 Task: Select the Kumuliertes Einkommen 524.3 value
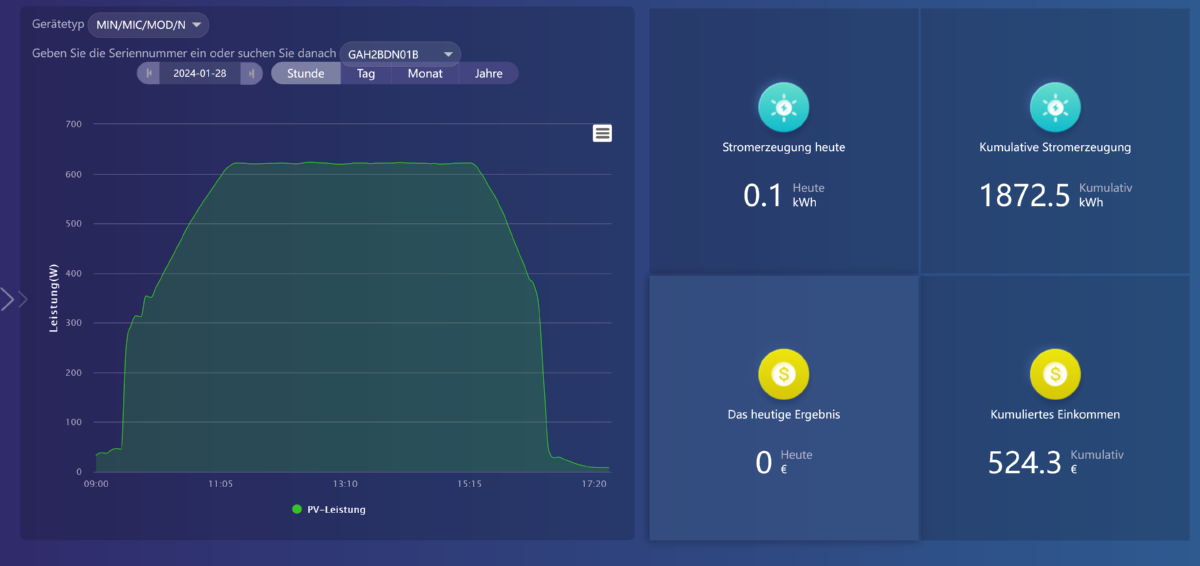point(1024,462)
